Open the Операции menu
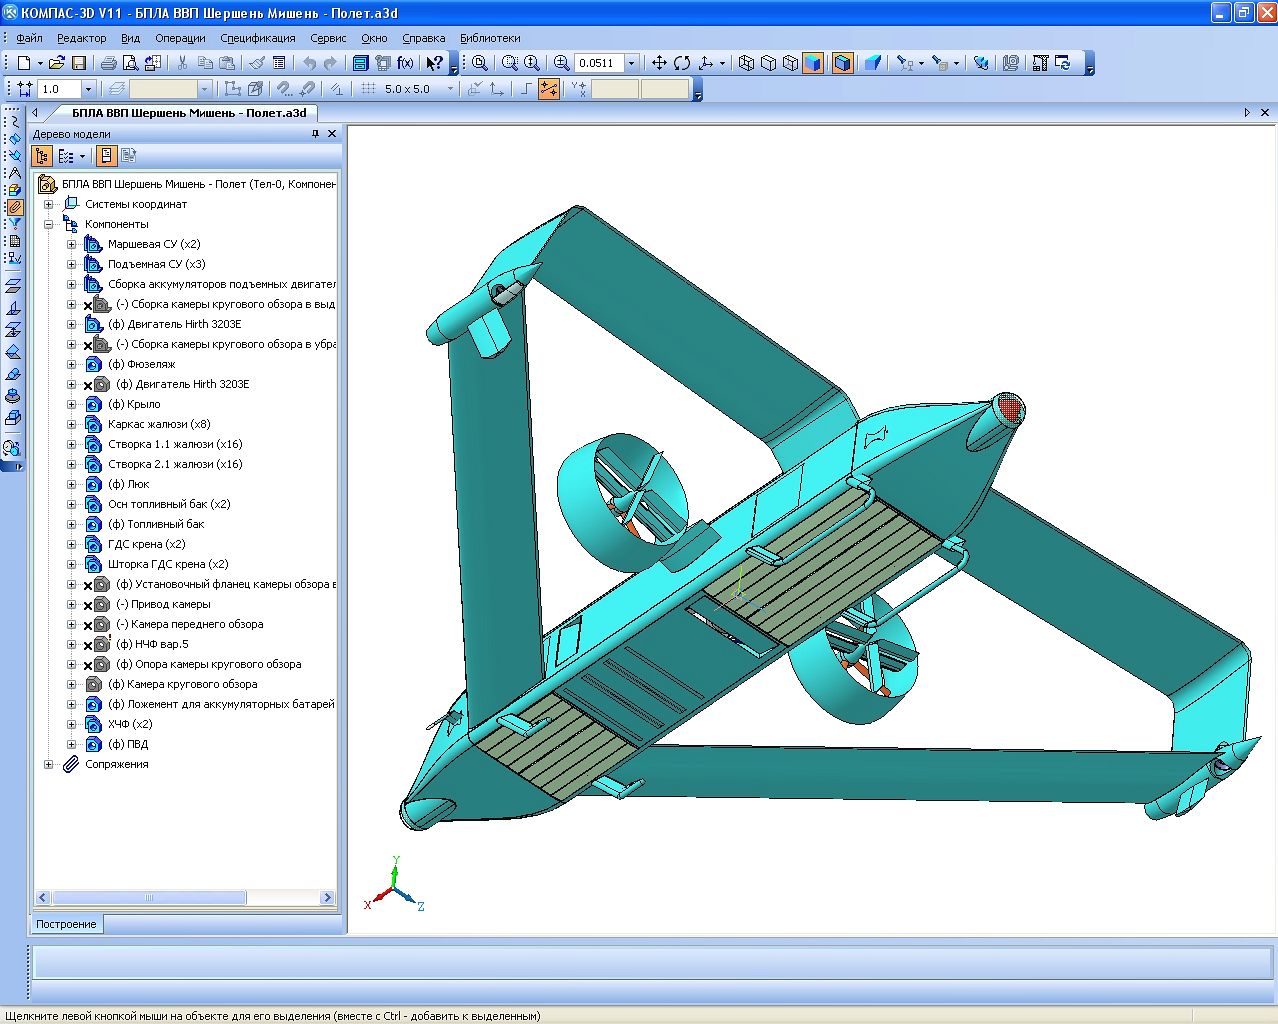The image size is (1278, 1024). pos(180,38)
